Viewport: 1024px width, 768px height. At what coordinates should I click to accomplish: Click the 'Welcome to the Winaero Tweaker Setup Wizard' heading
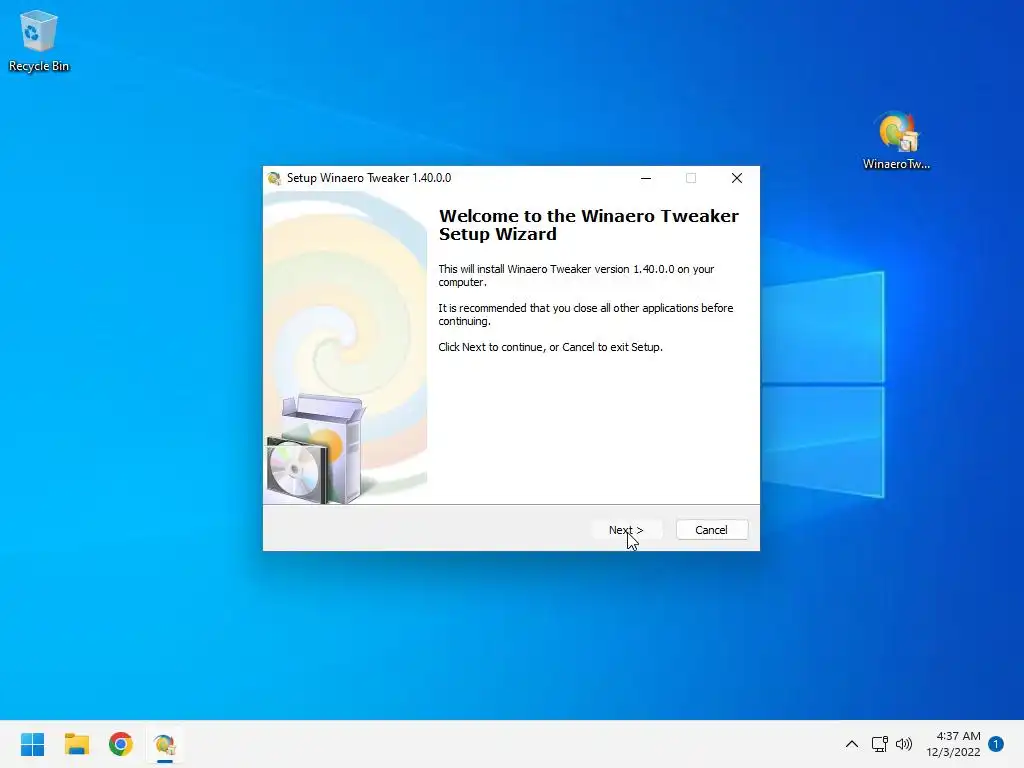(588, 225)
